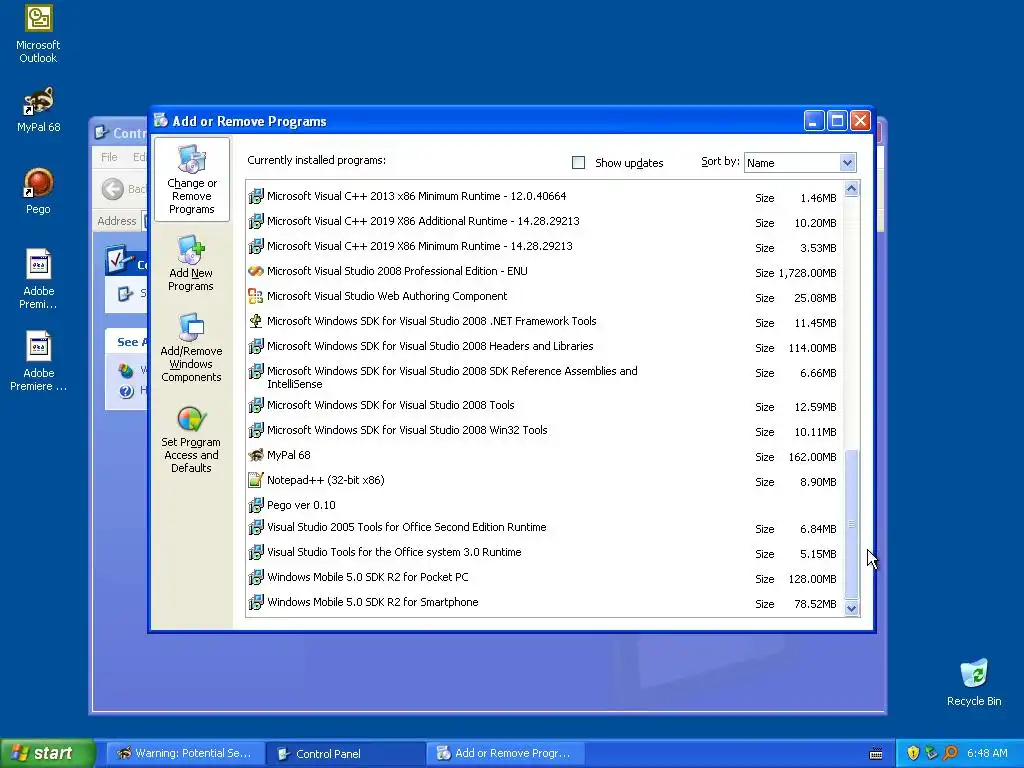The height and width of the screenshot is (768, 1024).
Task: Select Microsoft Visual Studio 2008 Professional Edition - ENU
Action: [397, 271]
